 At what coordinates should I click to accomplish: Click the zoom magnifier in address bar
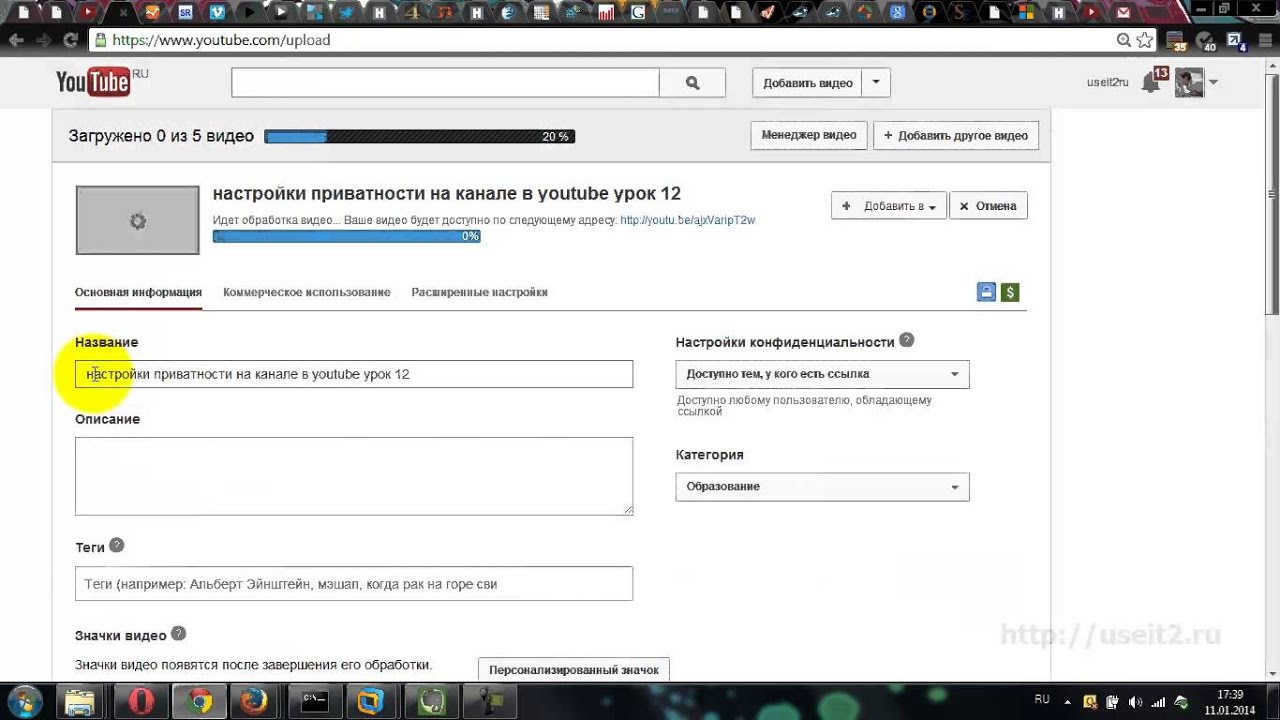tap(1124, 40)
